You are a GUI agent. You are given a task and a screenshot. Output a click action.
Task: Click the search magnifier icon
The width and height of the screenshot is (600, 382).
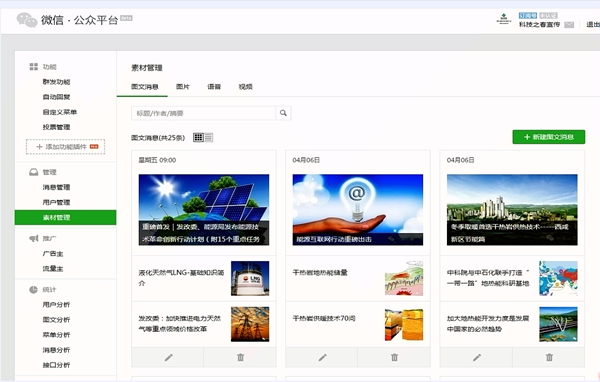tap(283, 113)
